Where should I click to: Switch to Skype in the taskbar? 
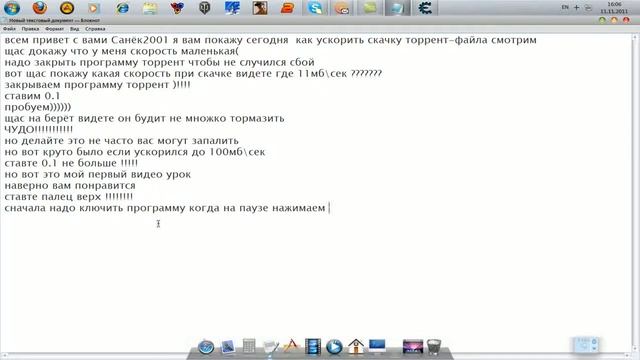point(315,8)
